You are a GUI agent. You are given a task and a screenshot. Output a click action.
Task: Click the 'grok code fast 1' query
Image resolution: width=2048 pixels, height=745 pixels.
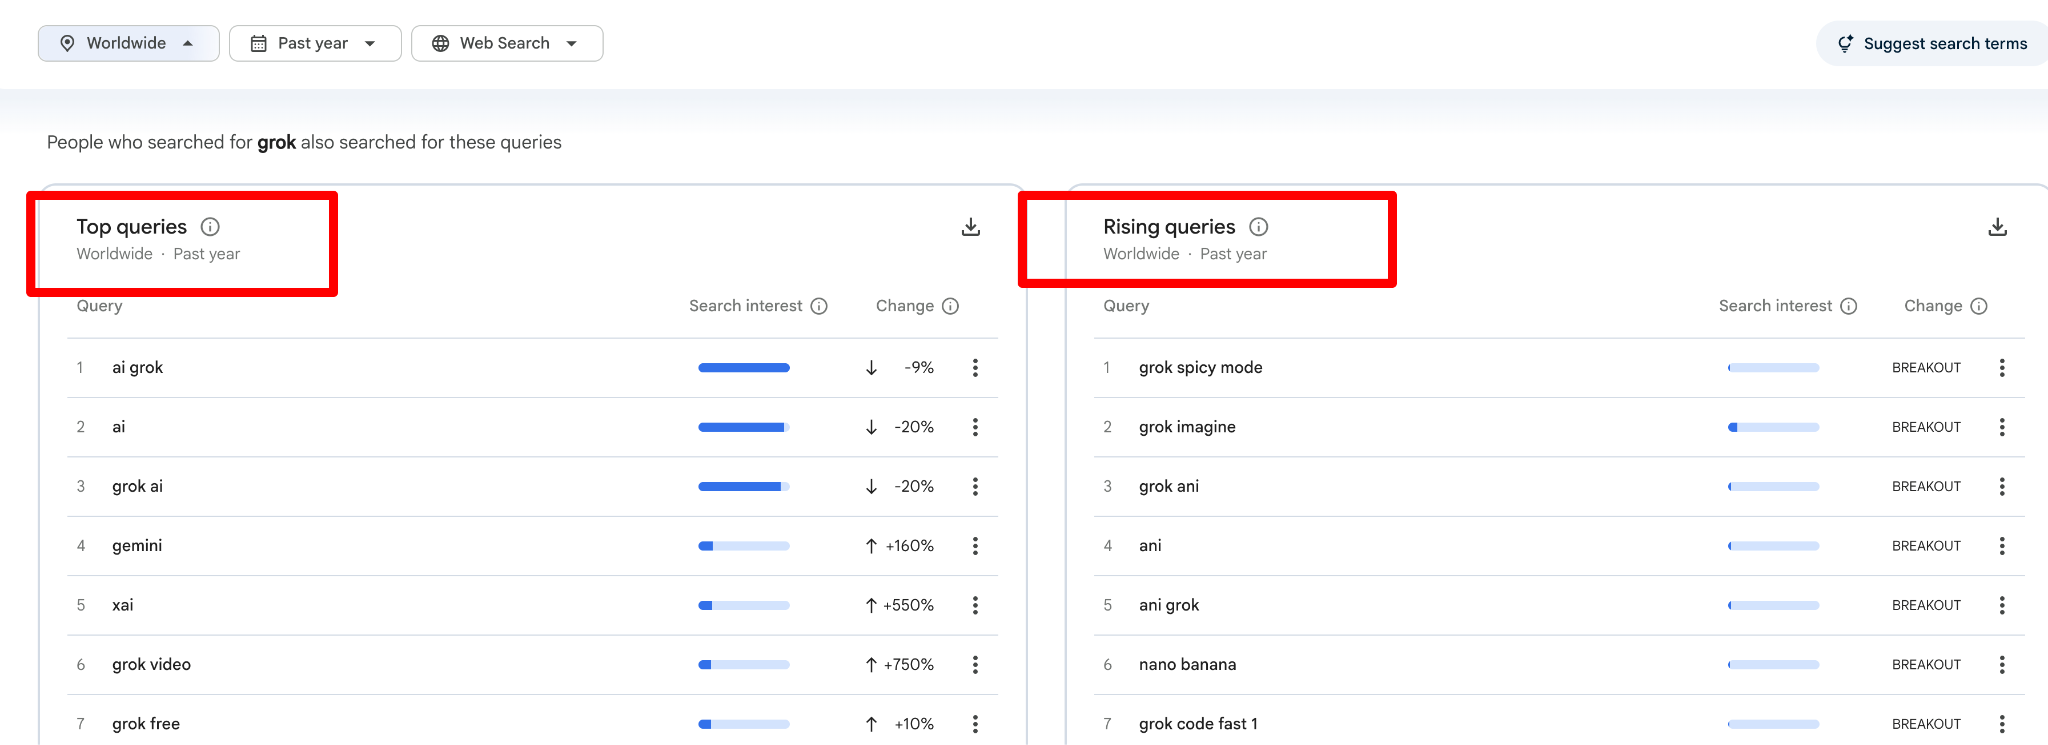tap(1198, 724)
